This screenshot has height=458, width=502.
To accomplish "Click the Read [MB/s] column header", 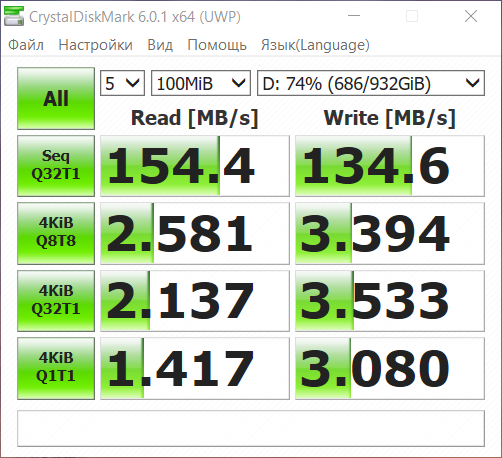I will tap(195, 118).
